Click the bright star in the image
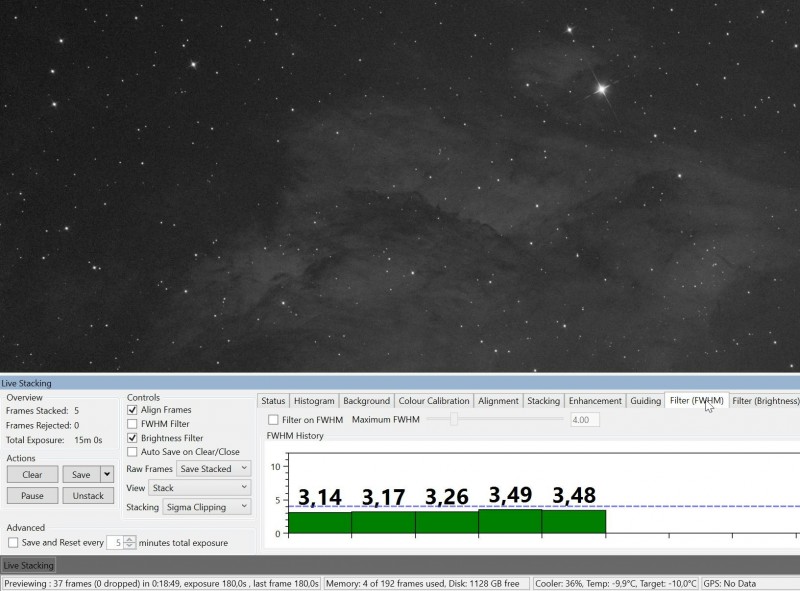The height and width of the screenshot is (591, 800). (602, 89)
